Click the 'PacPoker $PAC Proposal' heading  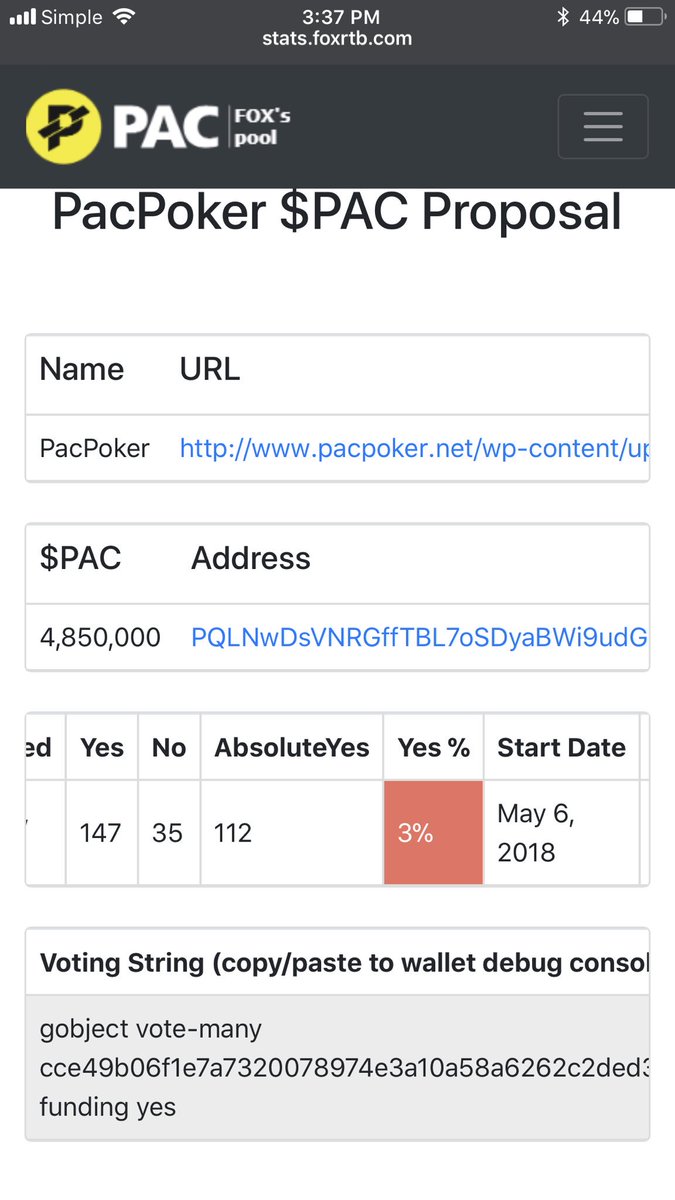(337, 212)
